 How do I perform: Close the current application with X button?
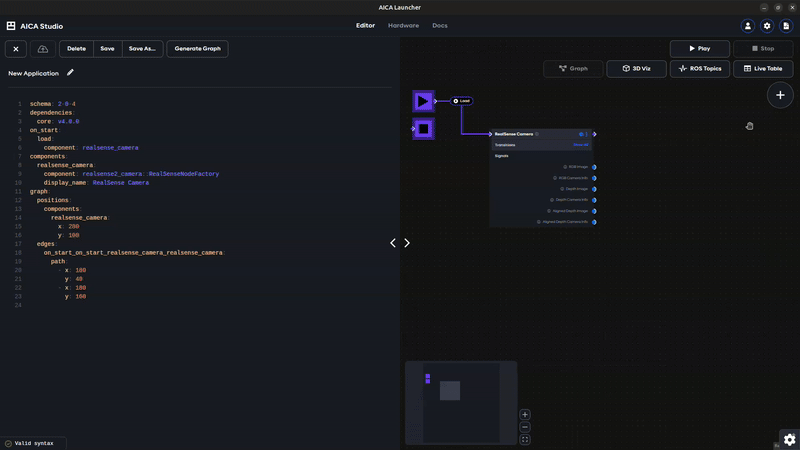click(16, 49)
